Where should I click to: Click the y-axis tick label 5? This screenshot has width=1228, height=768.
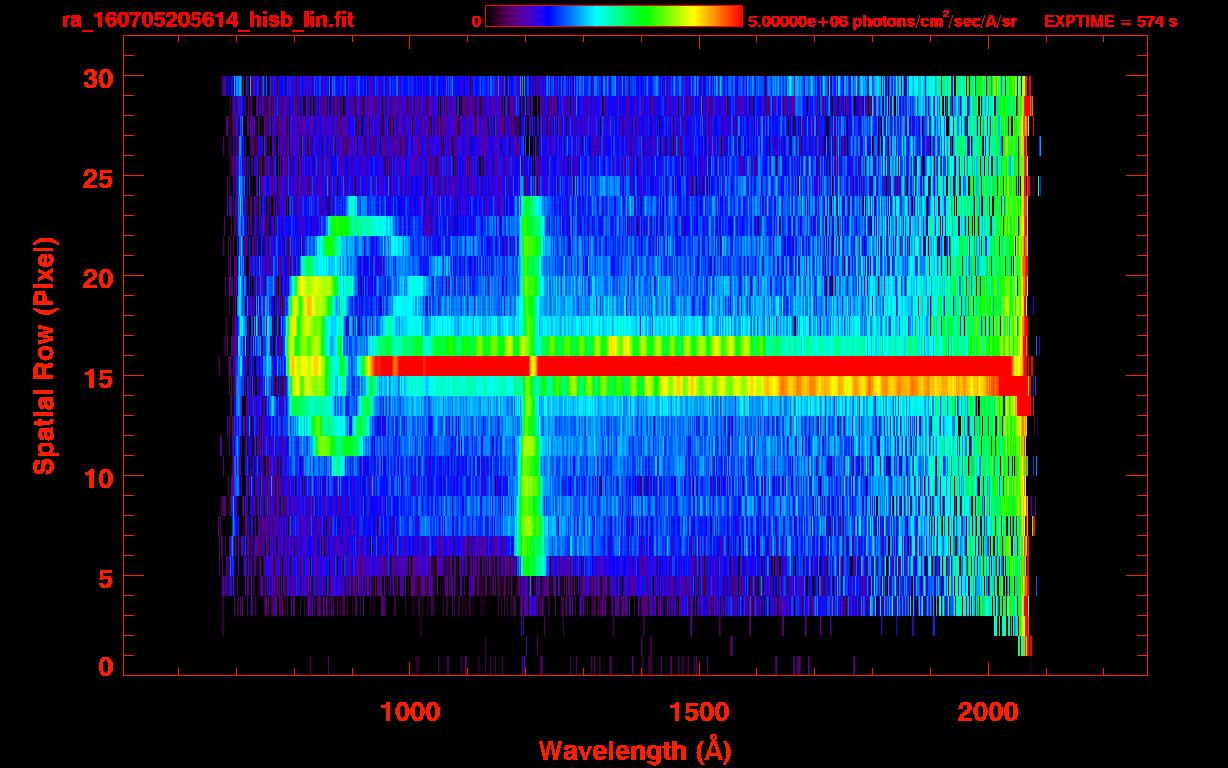(108, 577)
